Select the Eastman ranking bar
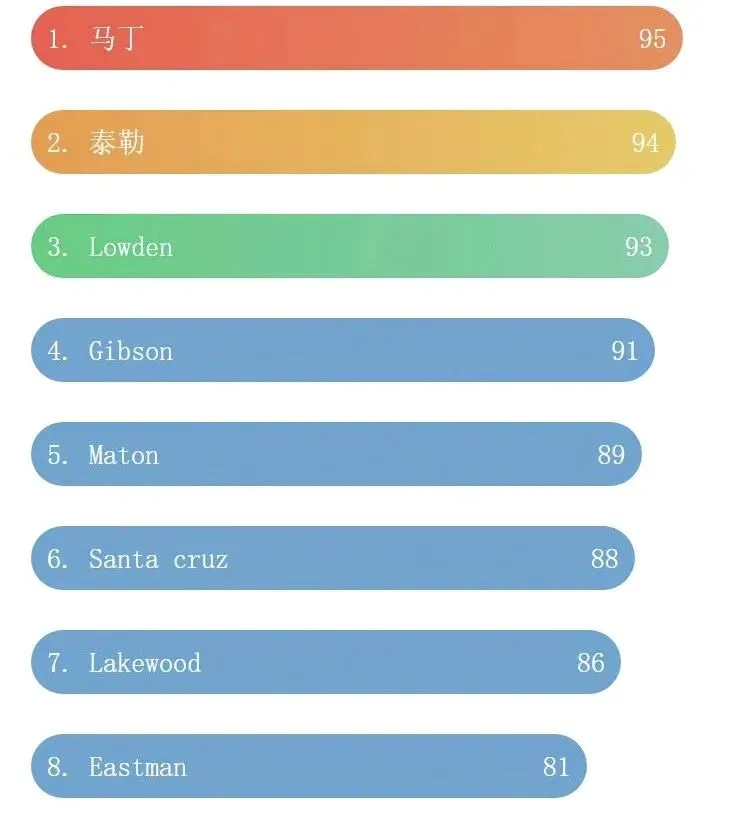 [x=309, y=767]
